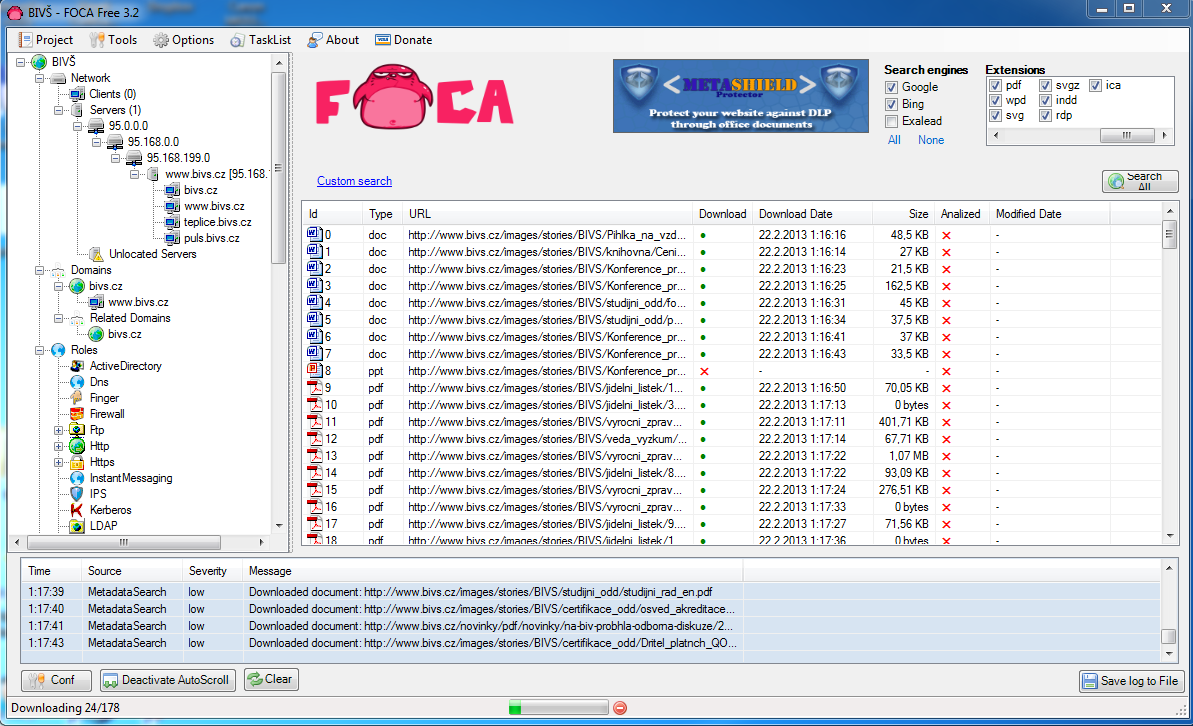
Task: Click the Https lock icon
Action: [77, 462]
